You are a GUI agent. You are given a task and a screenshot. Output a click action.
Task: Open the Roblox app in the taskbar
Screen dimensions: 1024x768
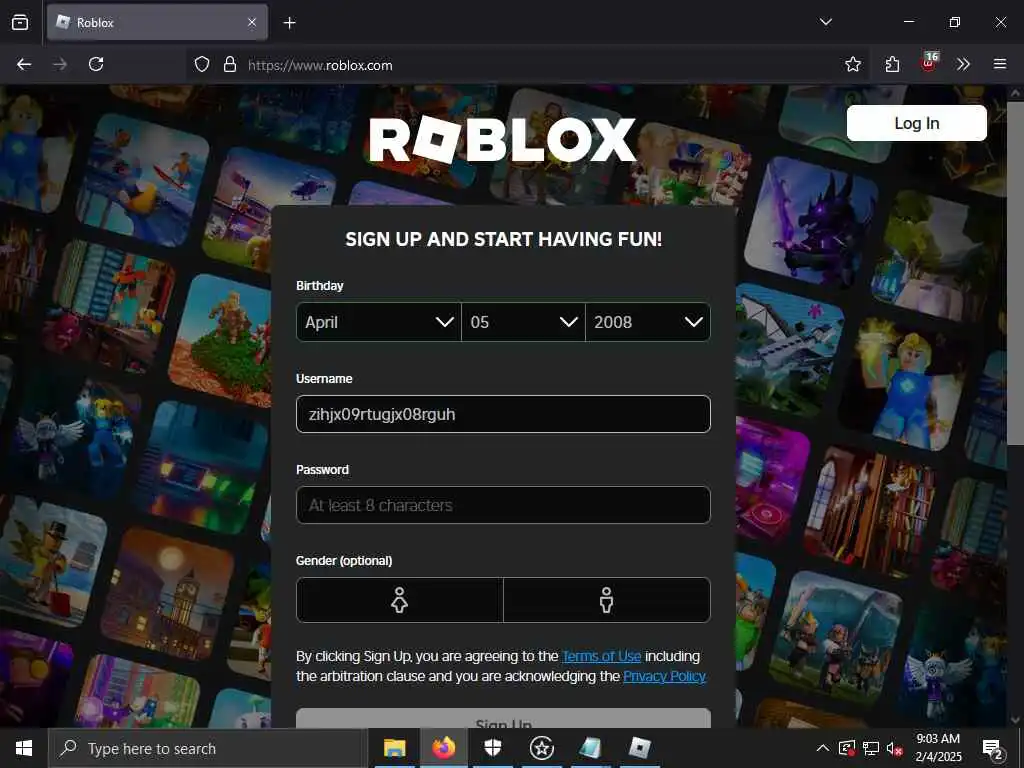pos(639,748)
